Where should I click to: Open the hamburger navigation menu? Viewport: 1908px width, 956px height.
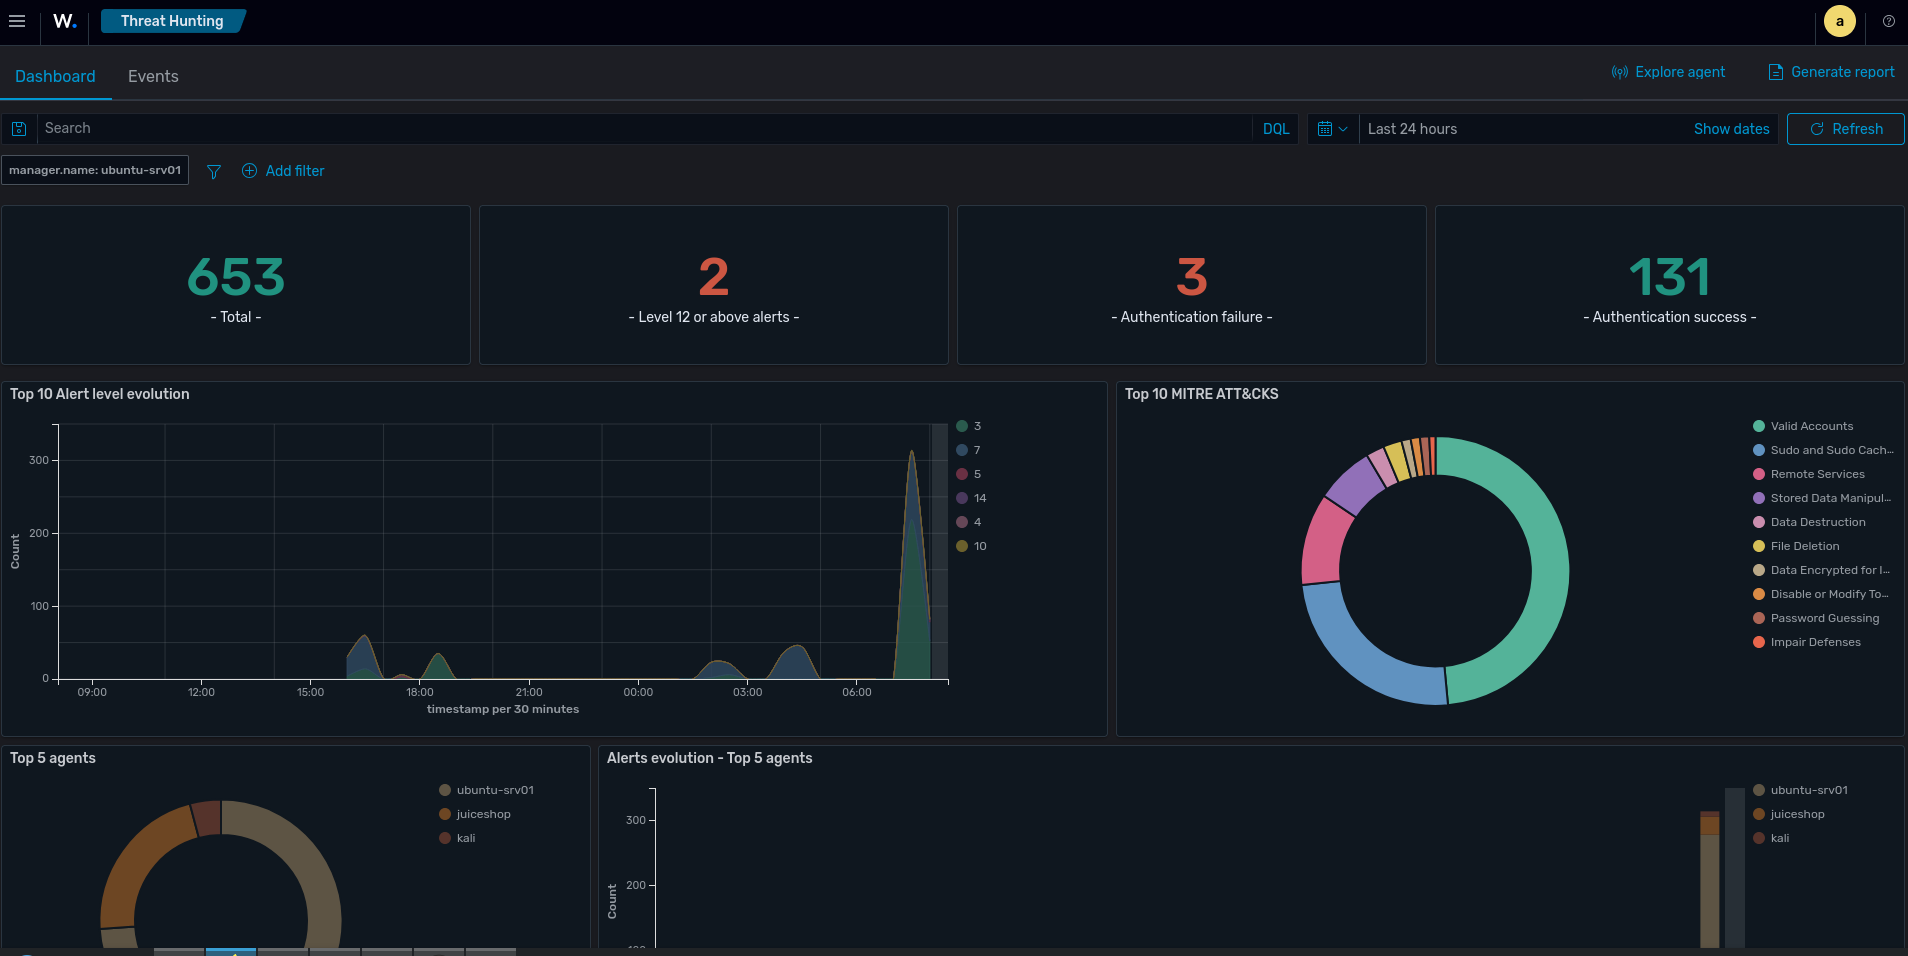pyautogui.click(x=17, y=21)
